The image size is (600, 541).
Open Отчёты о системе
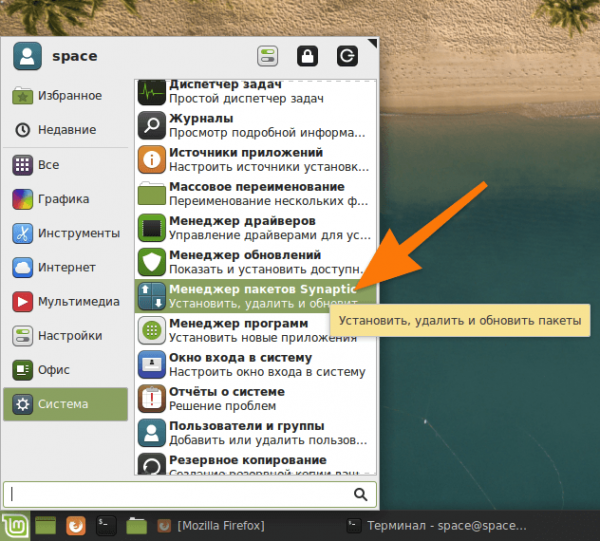(x=256, y=399)
